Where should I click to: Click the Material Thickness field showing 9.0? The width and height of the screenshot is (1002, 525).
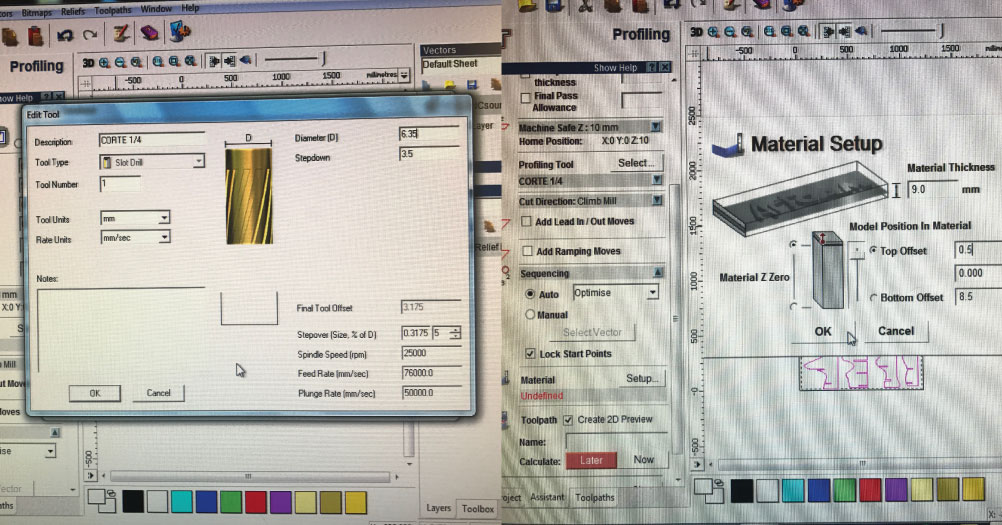click(x=932, y=189)
